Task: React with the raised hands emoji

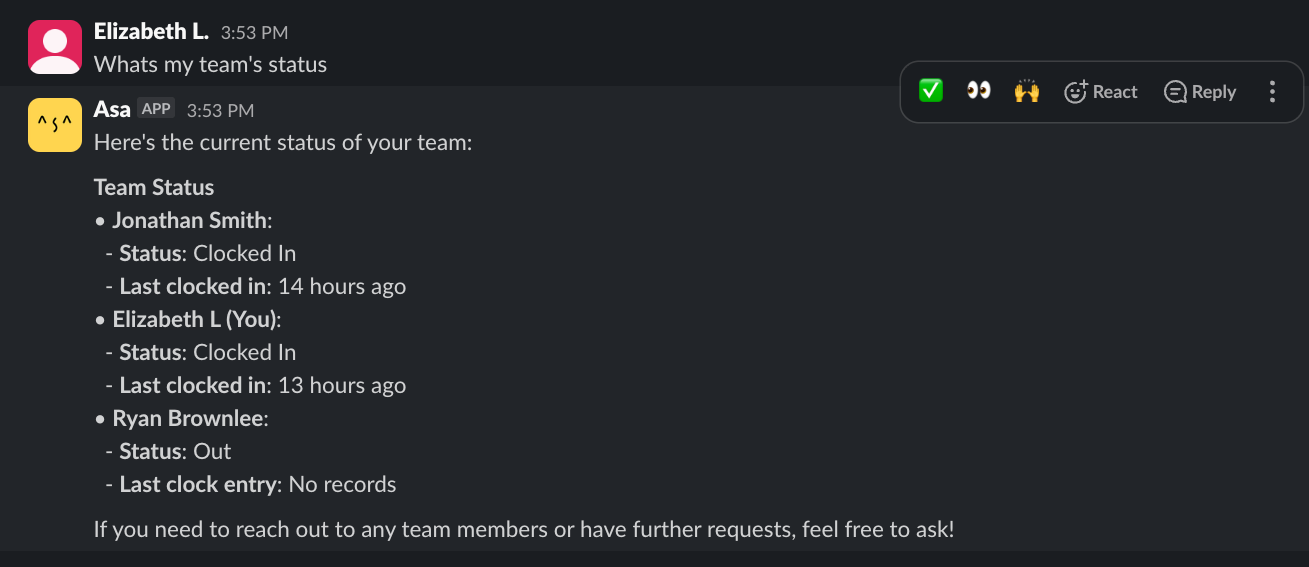Action: pyautogui.click(x=1027, y=92)
